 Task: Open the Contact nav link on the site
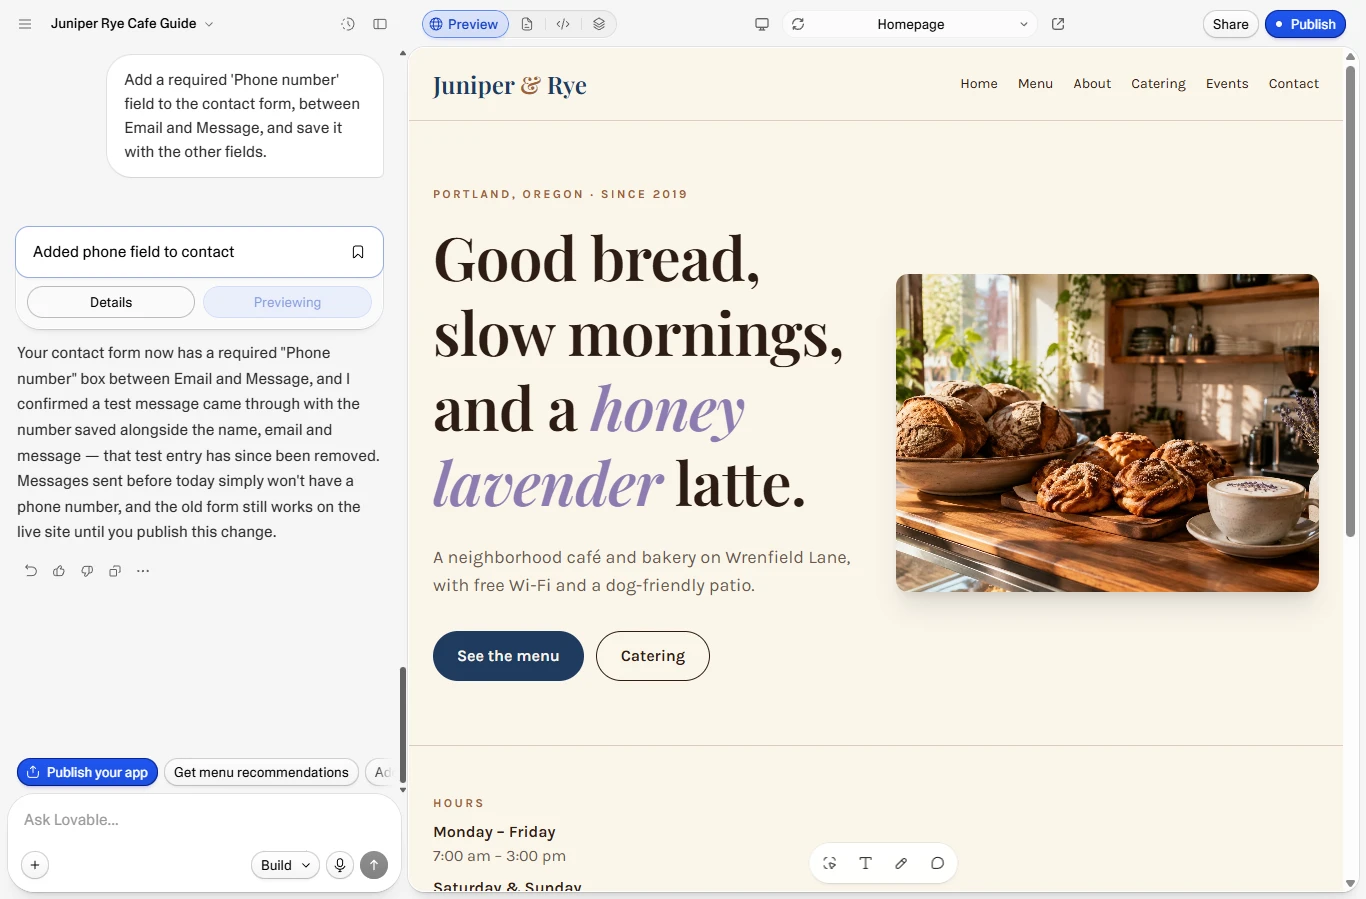click(1294, 84)
